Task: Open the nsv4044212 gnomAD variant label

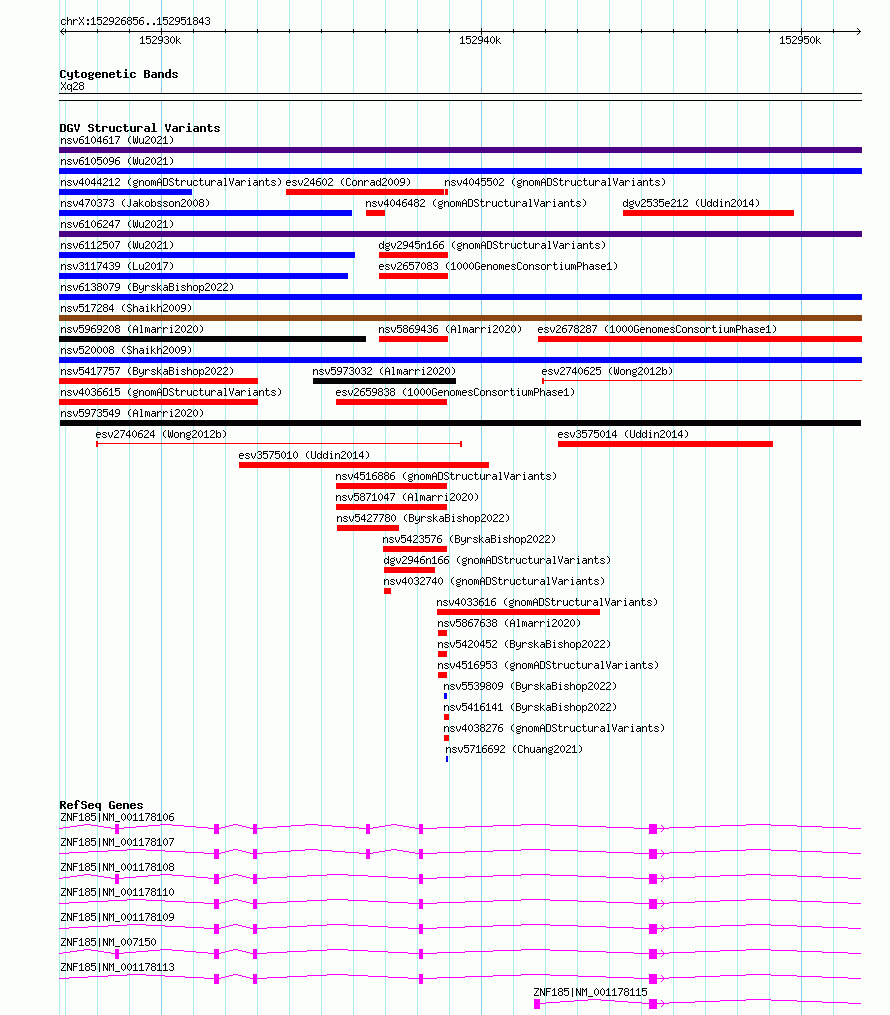Action: coord(171,183)
